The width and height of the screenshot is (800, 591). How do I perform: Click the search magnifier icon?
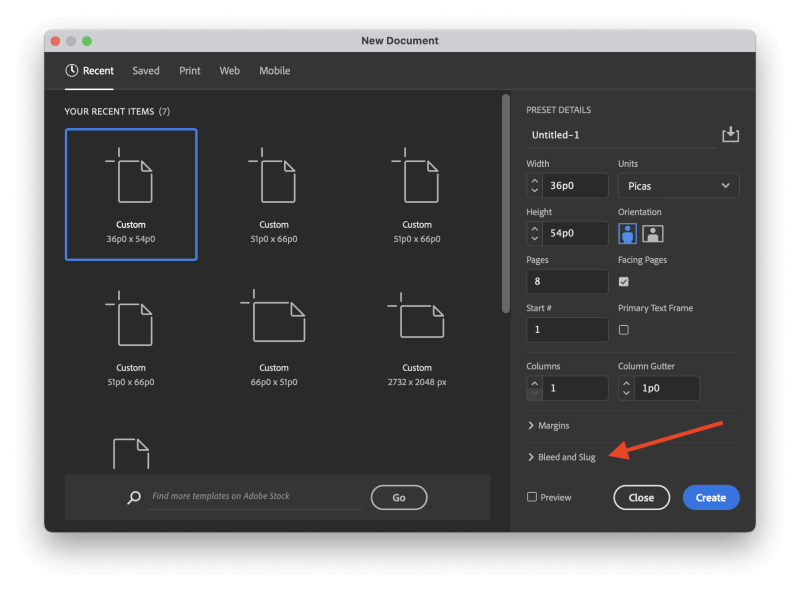pyautogui.click(x=134, y=497)
